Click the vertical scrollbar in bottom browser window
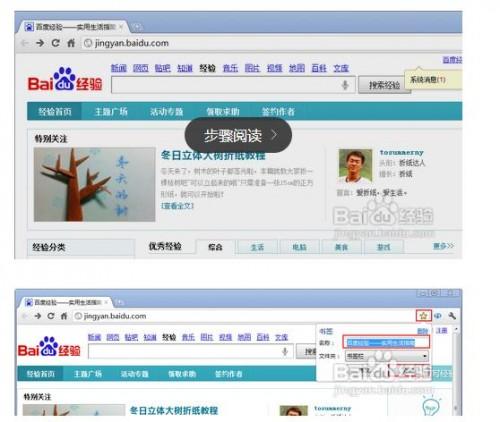This screenshot has width=500, height=422. [456, 370]
